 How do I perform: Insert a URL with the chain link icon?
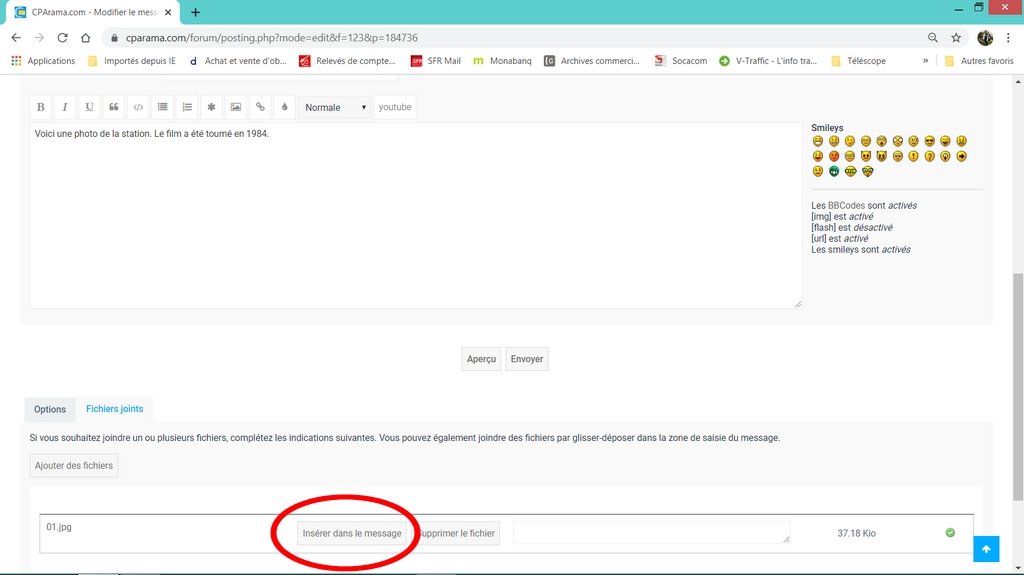(260, 107)
